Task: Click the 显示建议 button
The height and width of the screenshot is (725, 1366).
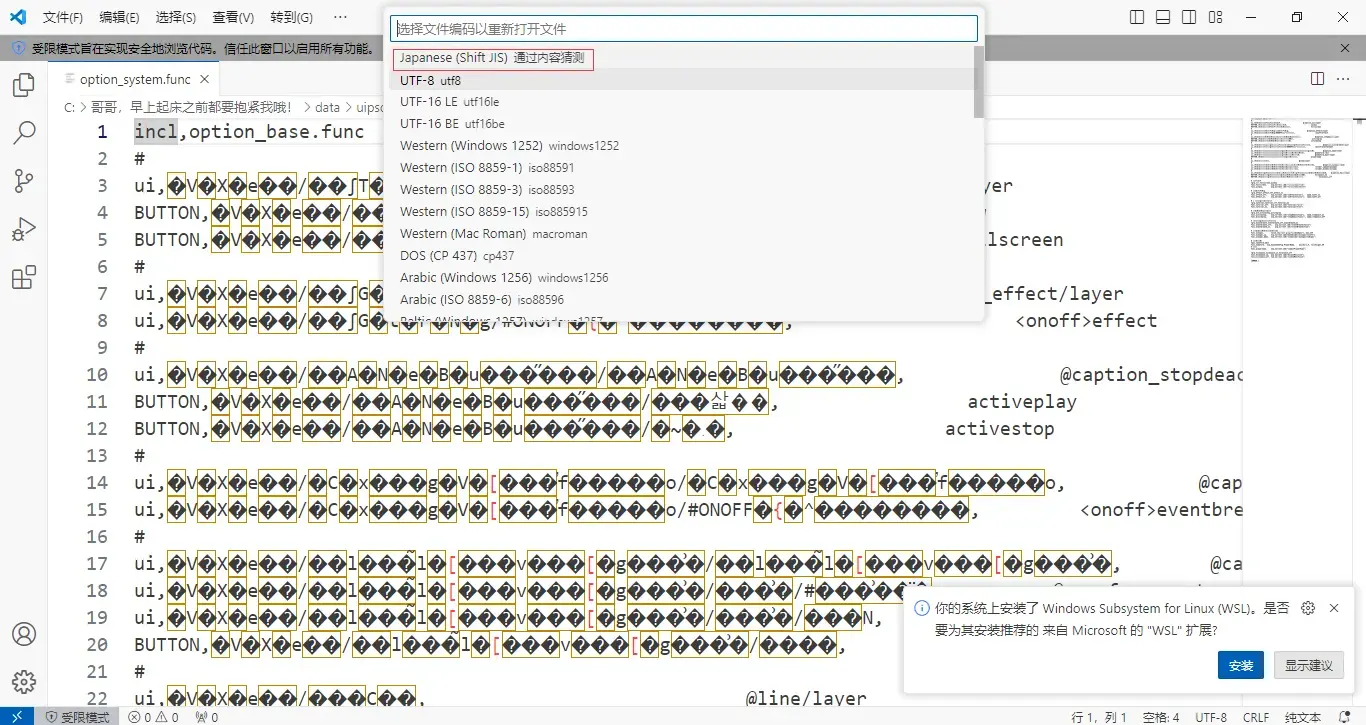Action: coord(1309,665)
